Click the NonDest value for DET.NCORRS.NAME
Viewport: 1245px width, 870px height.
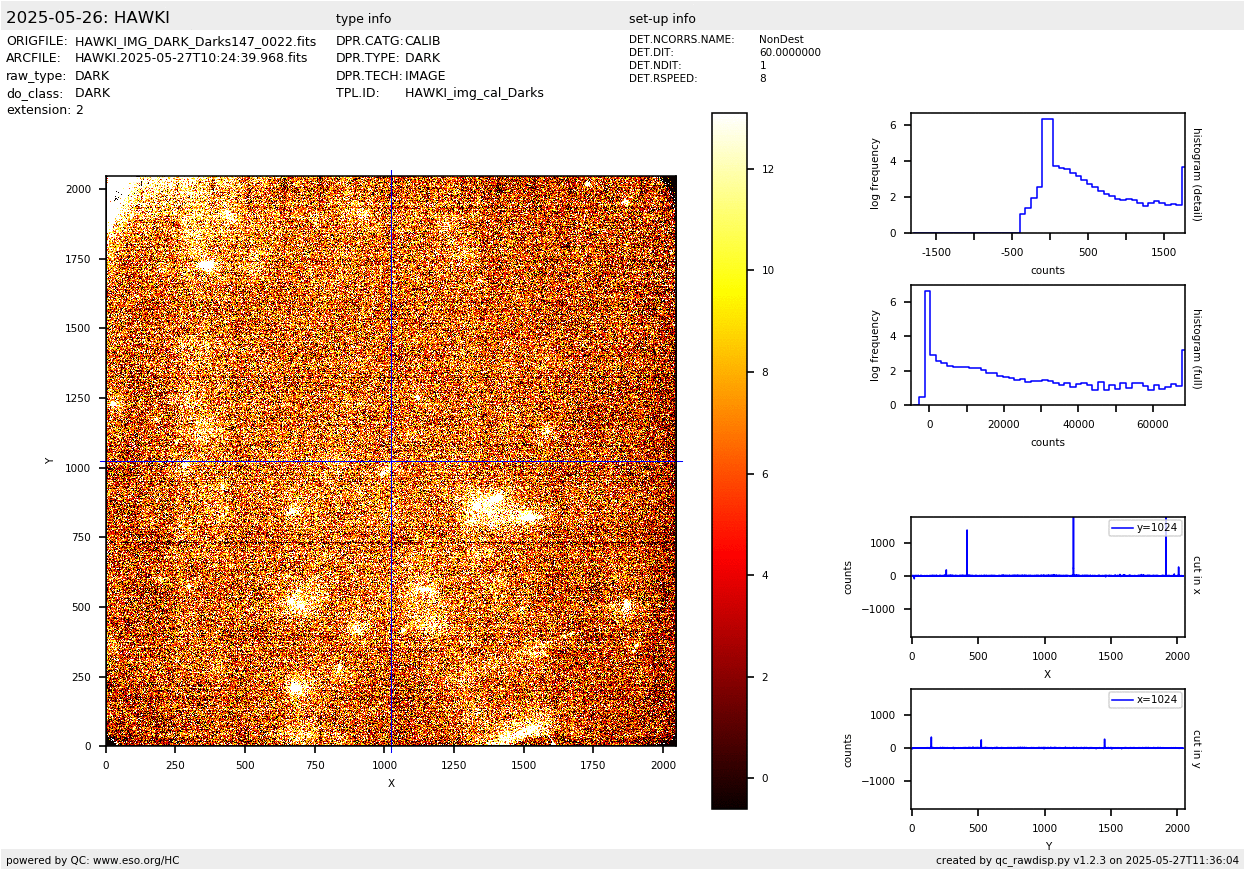[x=781, y=40]
